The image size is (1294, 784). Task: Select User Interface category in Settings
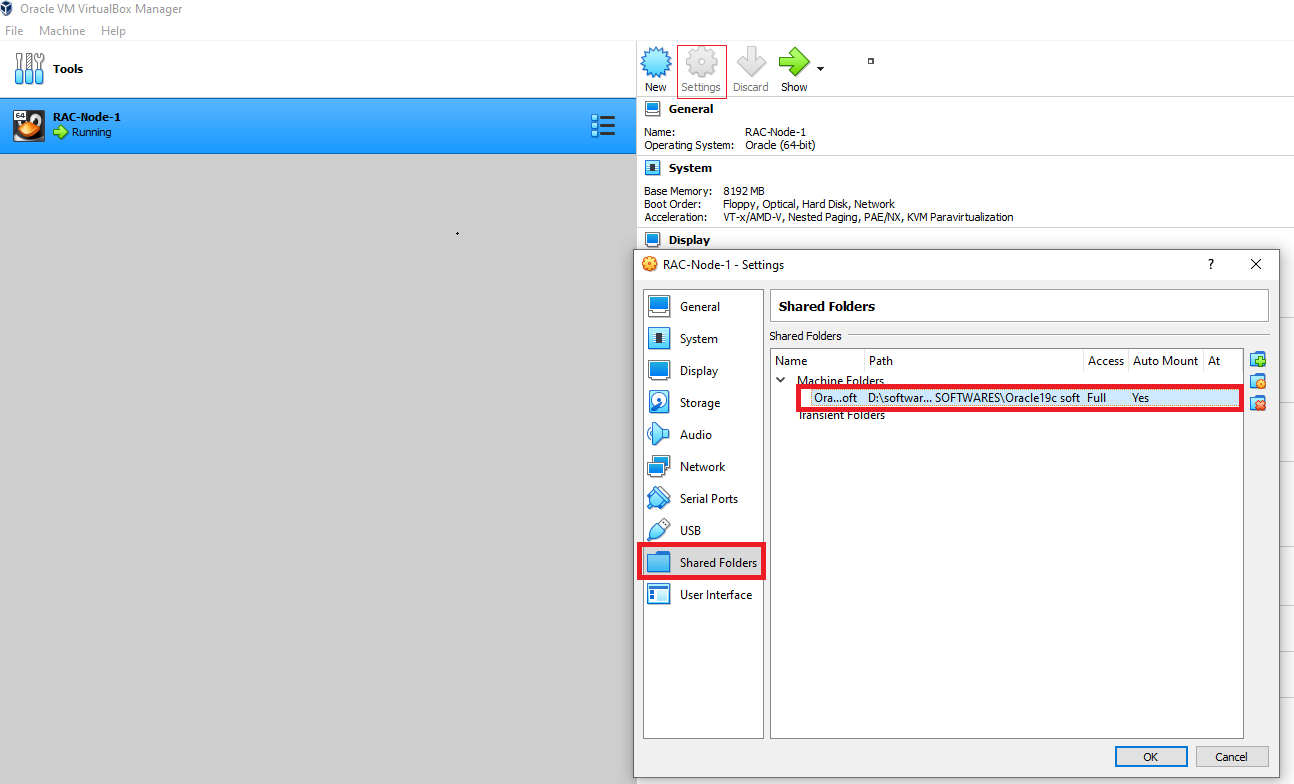point(703,595)
